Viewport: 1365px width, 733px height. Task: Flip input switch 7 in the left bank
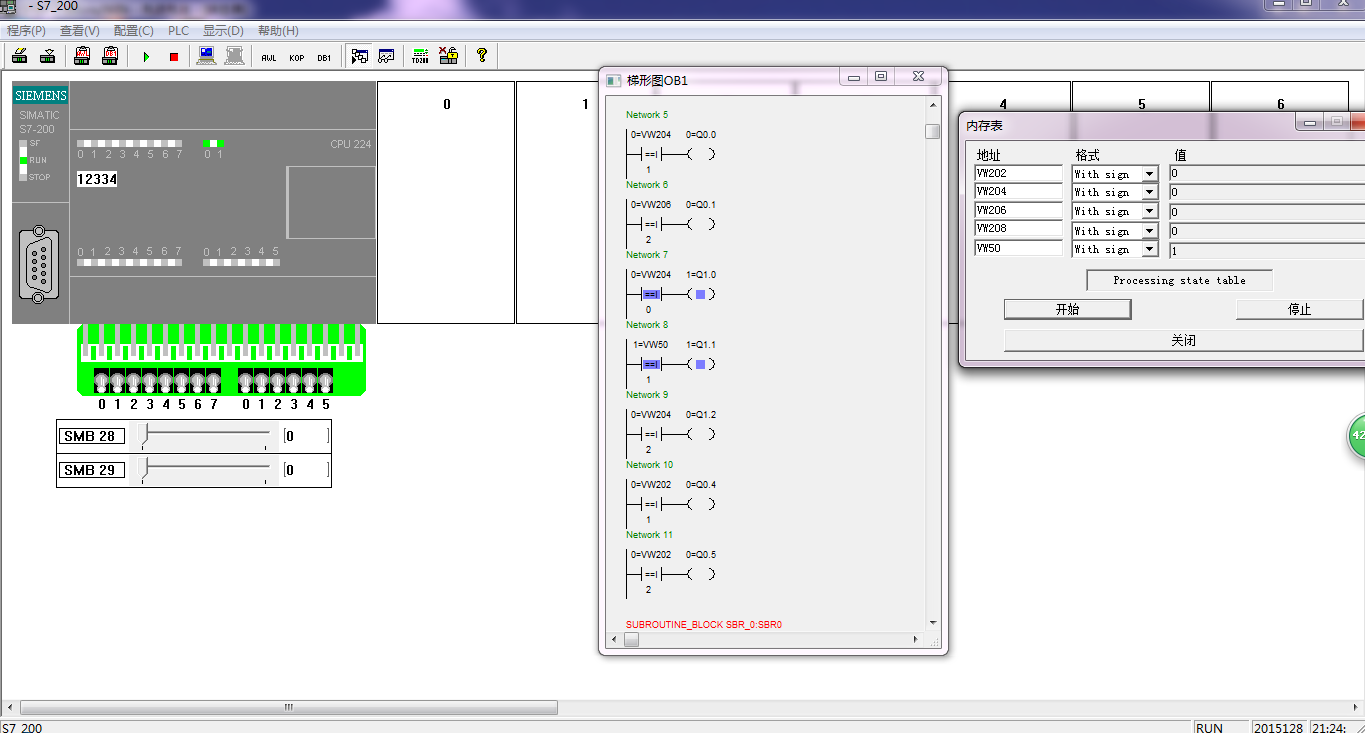coord(213,381)
